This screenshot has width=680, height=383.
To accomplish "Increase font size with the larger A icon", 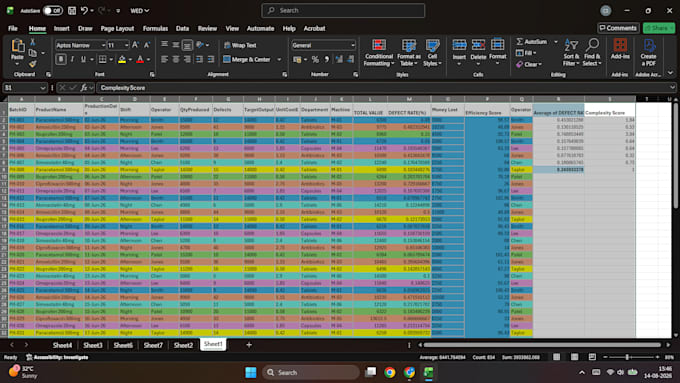I will tap(135, 45).
